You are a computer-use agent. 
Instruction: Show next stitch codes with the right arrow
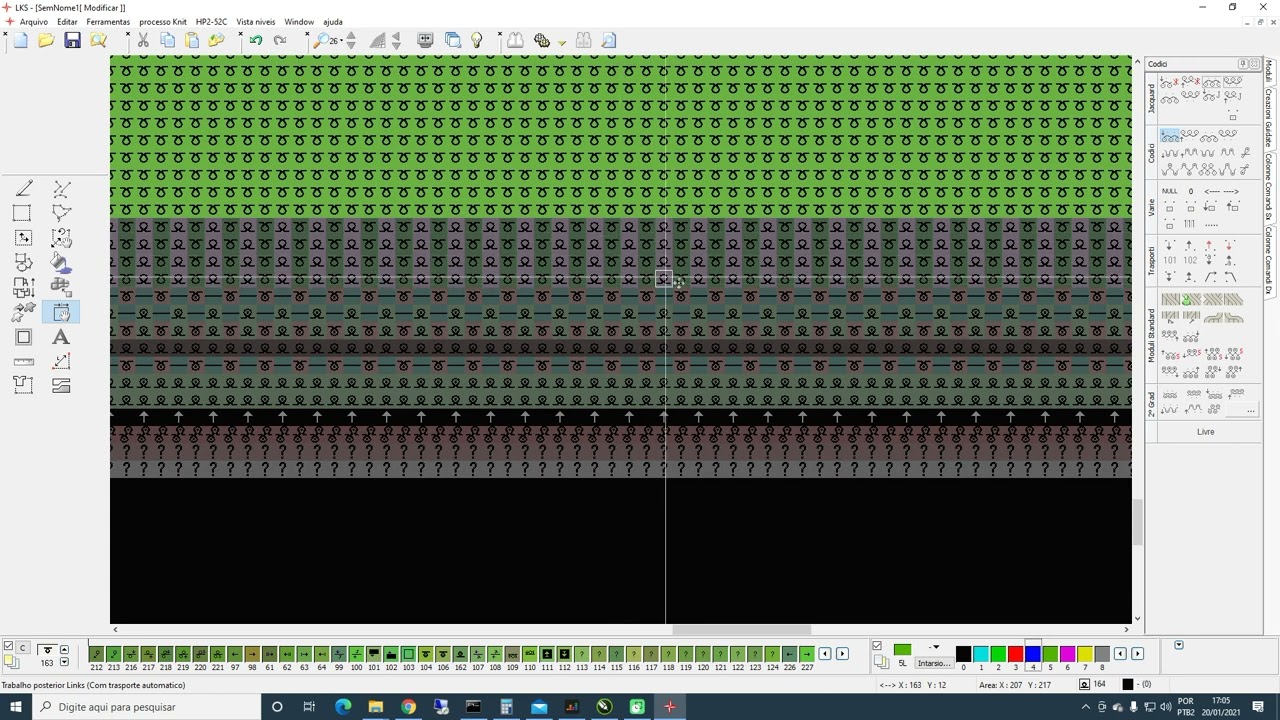tap(842, 654)
